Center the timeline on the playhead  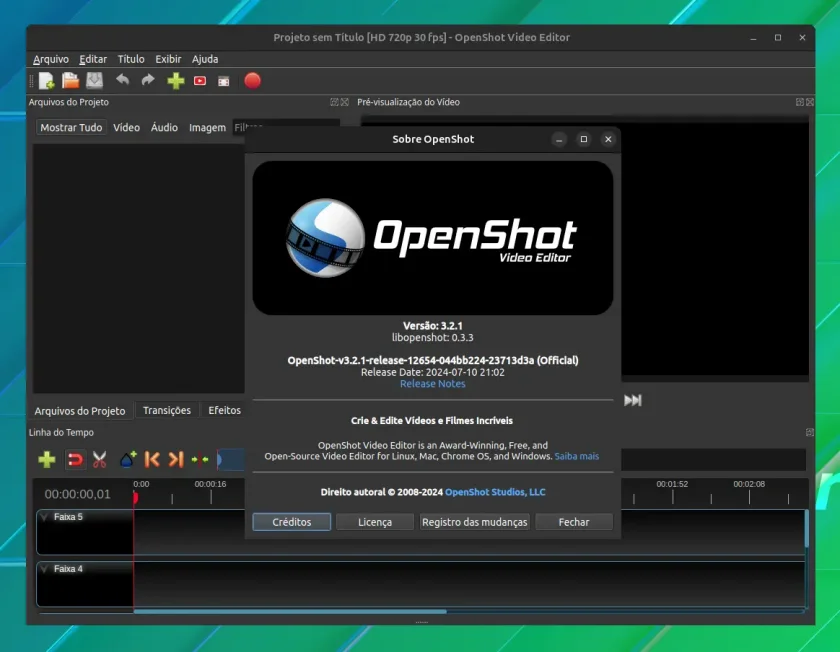(x=200, y=459)
